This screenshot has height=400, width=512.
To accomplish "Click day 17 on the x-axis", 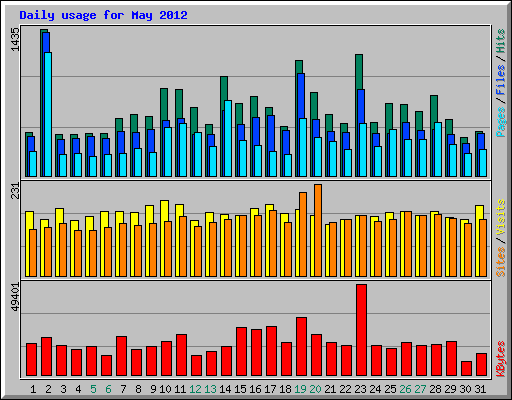I will (270, 389).
